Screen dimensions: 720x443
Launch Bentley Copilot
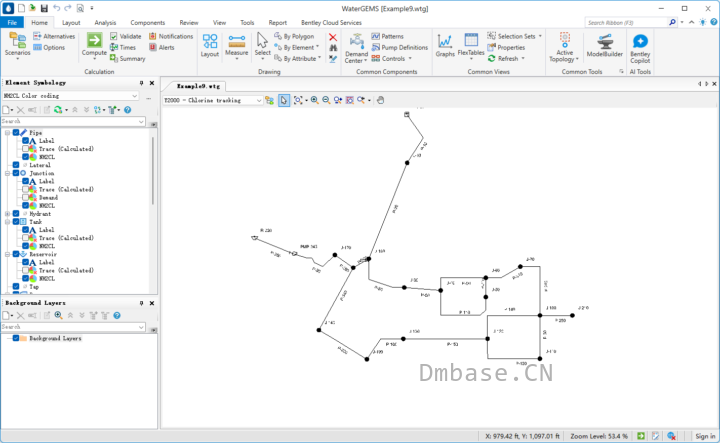(x=640, y=48)
